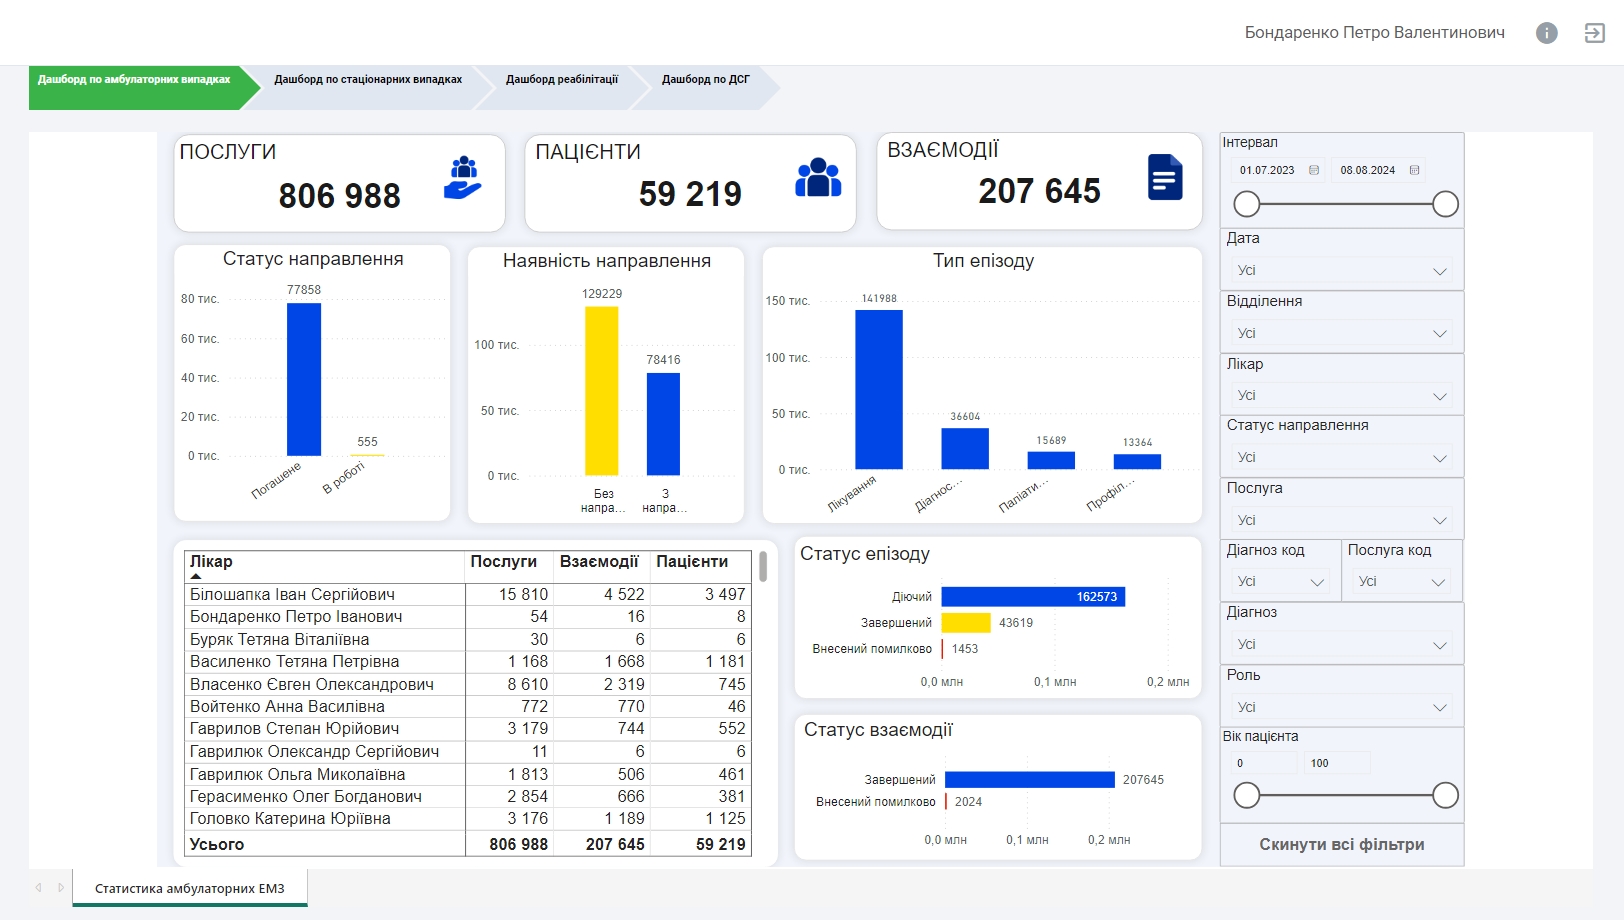This screenshot has width=1624, height=920.
Task: Sort table by Пацієнти column header
Action: [692, 562]
